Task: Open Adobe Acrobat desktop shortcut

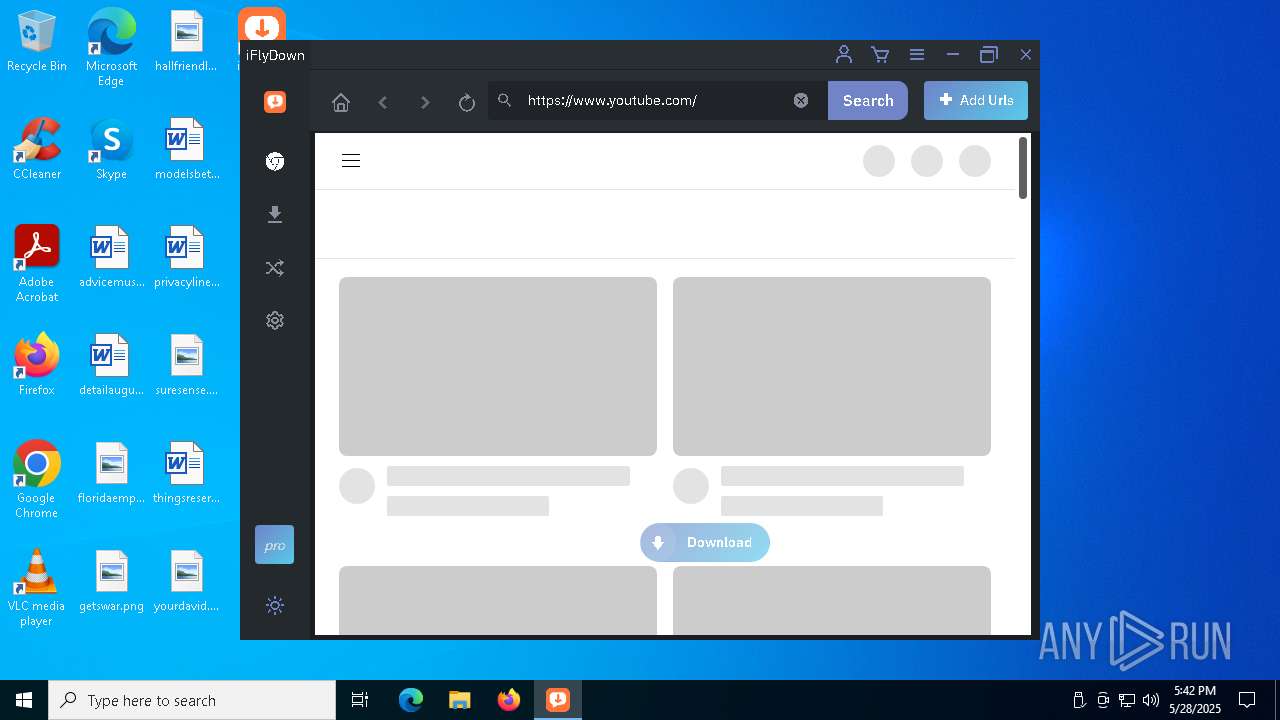Action: click(x=37, y=264)
